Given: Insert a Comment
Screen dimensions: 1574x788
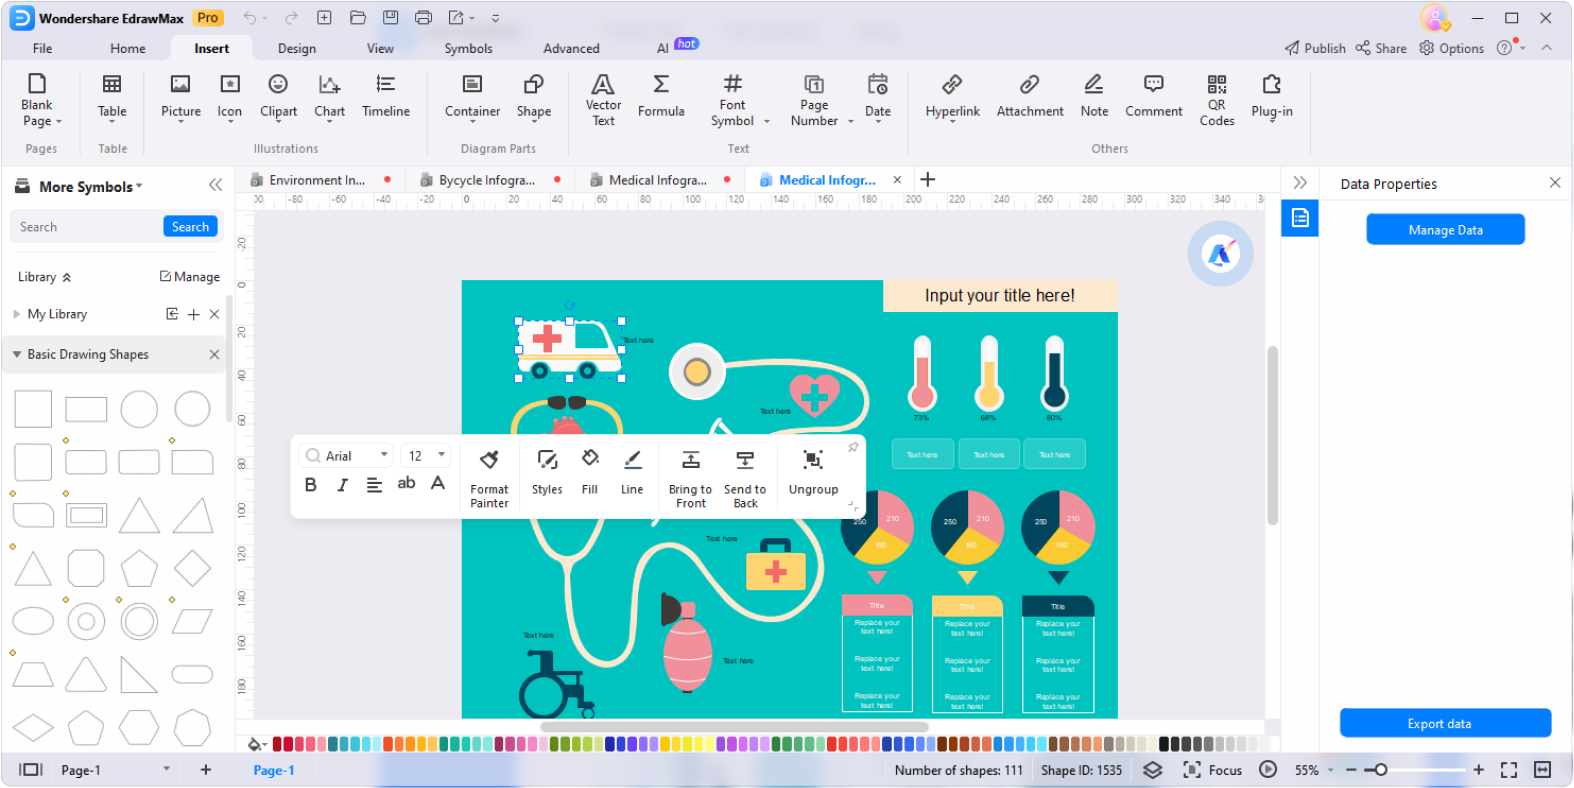Looking at the screenshot, I should tap(1153, 97).
